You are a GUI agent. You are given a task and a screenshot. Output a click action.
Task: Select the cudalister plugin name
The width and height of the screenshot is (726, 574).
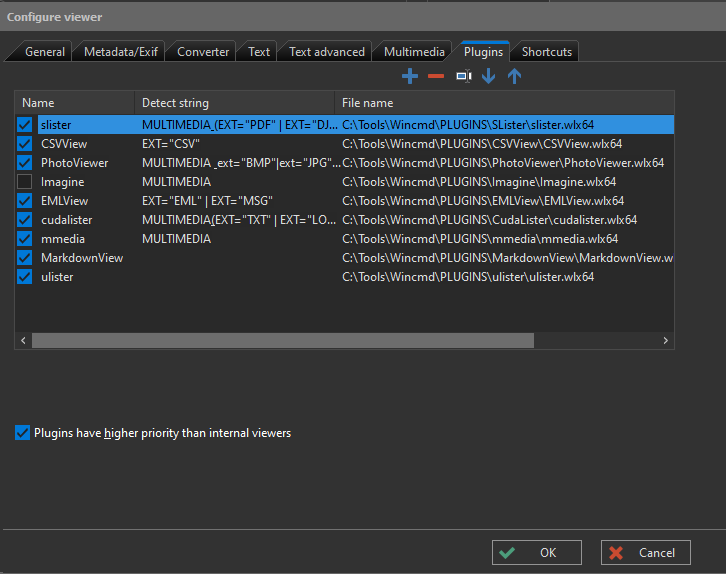(x=66, y=219)
